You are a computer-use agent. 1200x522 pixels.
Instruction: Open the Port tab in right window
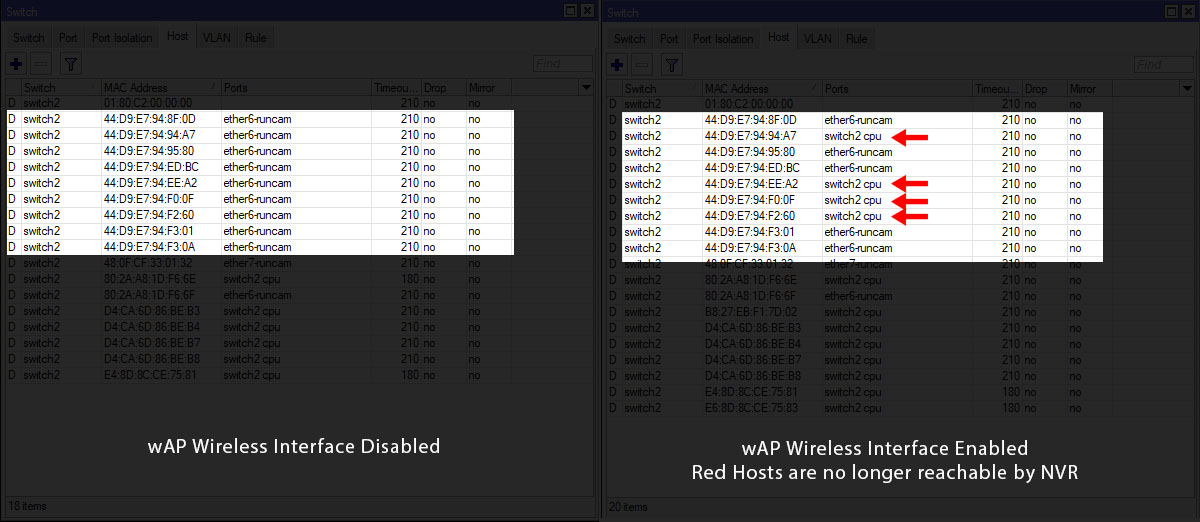[x=669, y=39]
